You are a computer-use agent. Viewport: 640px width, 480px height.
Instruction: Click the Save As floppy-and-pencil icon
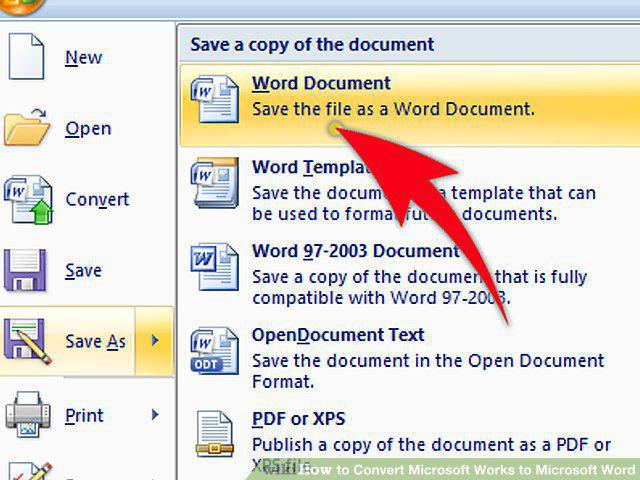(x=27, y=341)
